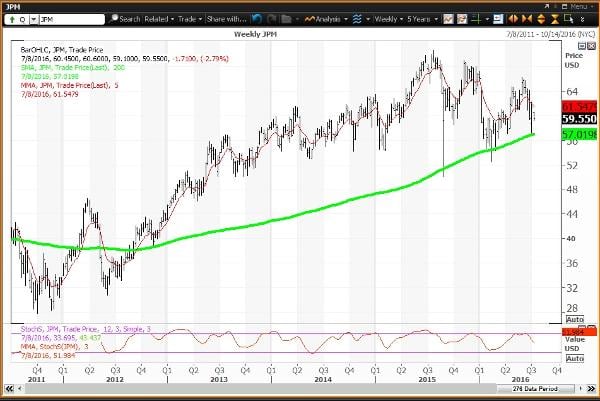Click the stochastic pane close icon
Image resolution: width=600 pixels, height=401 pixels.
pyautogui.click(x=592, y=328)
